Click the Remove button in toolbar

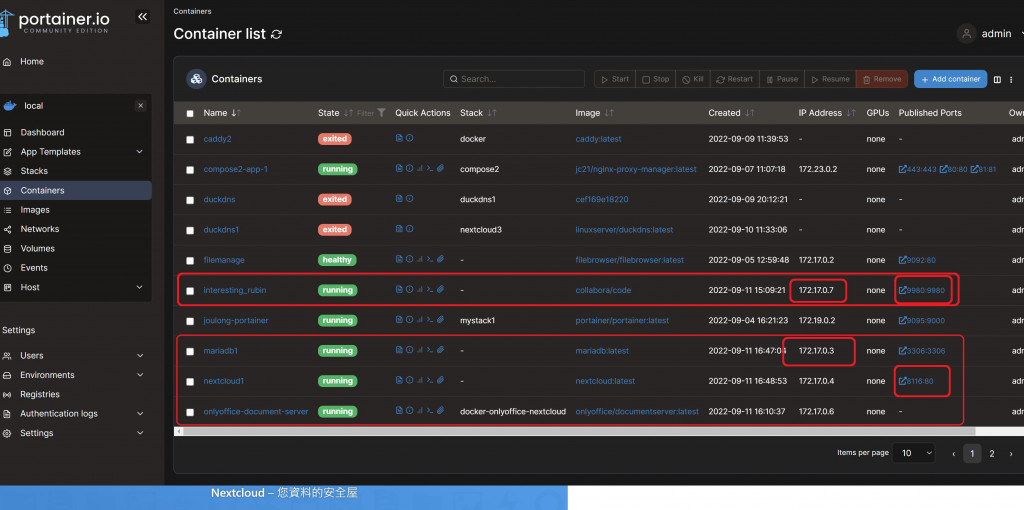tap(882, 79)
